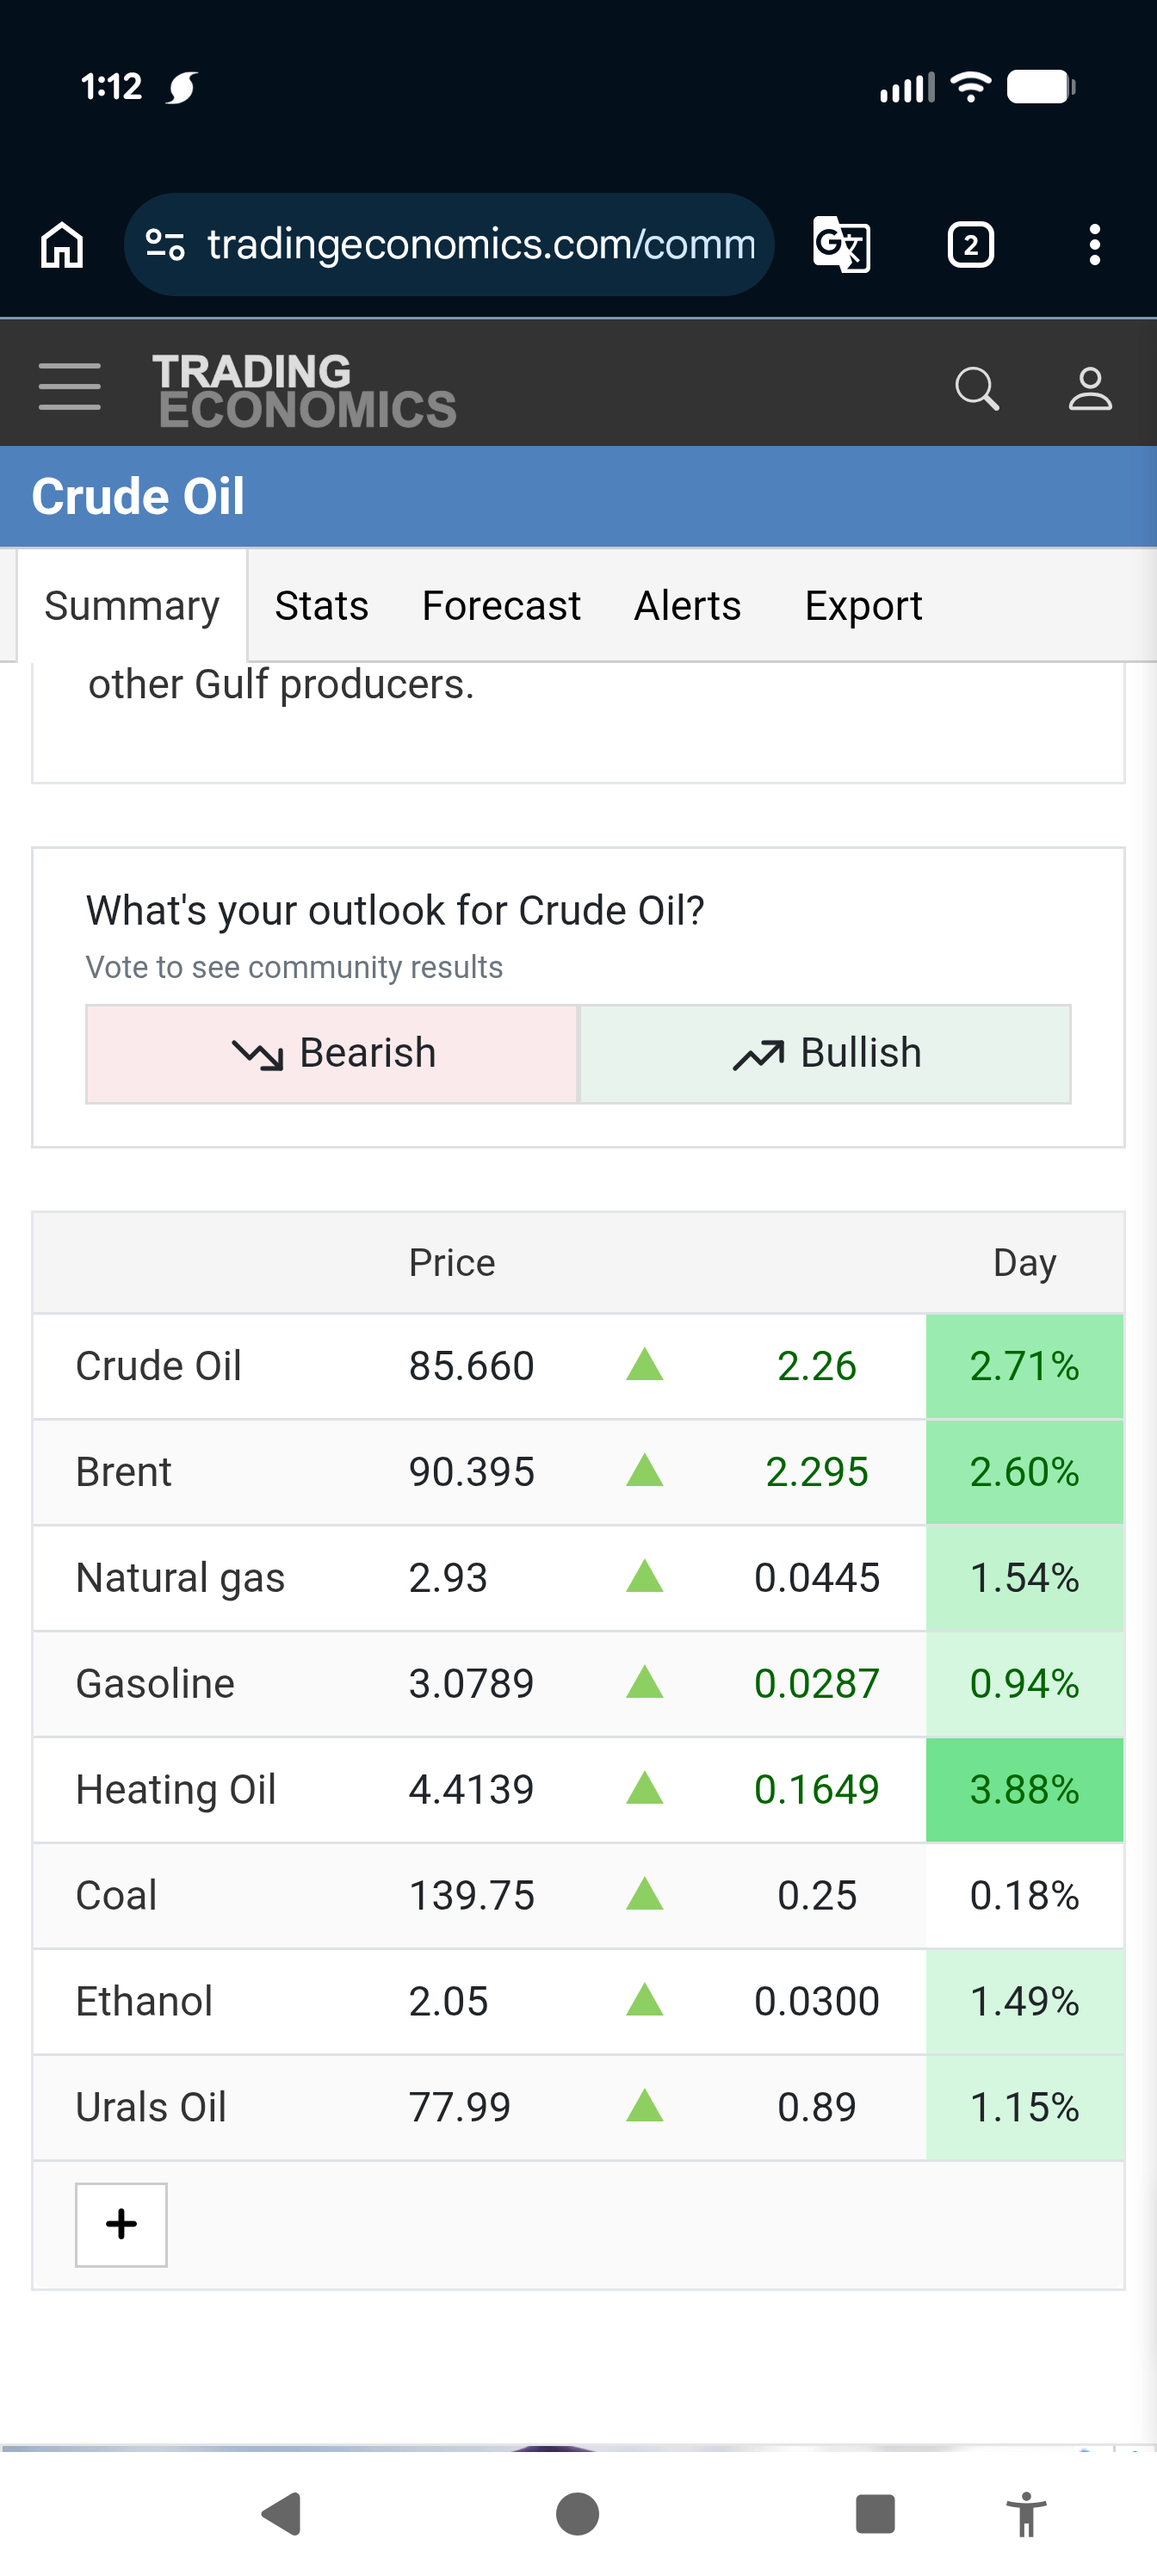Tap the search magnifier icon
The image size is (1157, 2576).
[x=977, y=388]
